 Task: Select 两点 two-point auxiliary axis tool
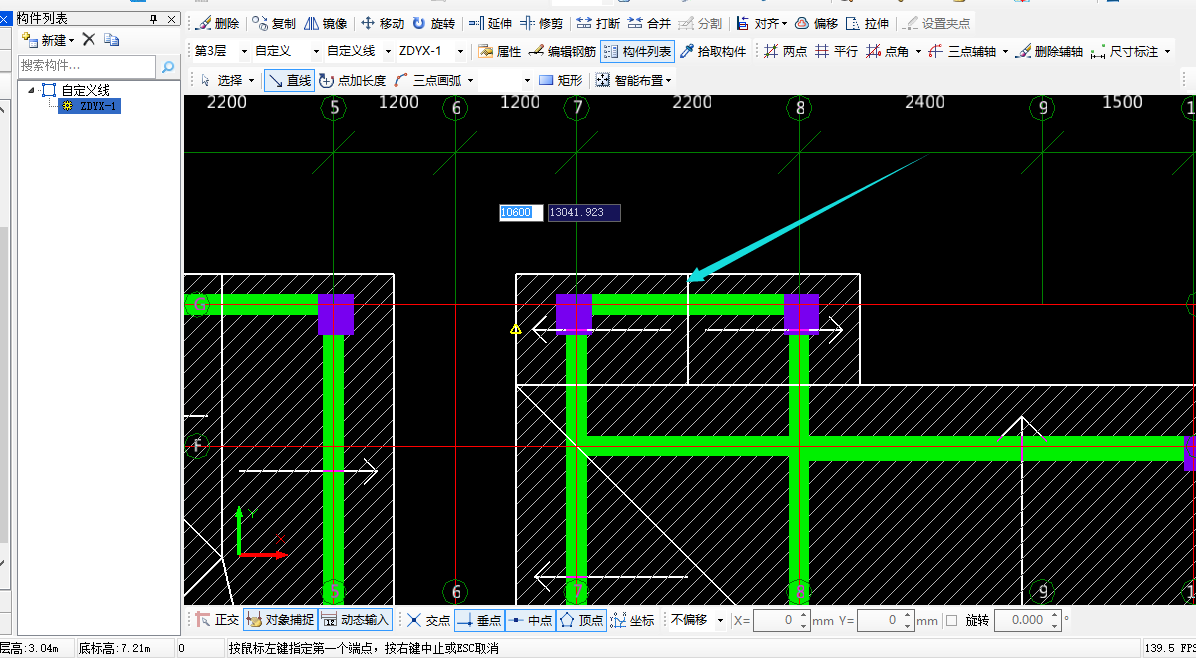tap(786, 51)
